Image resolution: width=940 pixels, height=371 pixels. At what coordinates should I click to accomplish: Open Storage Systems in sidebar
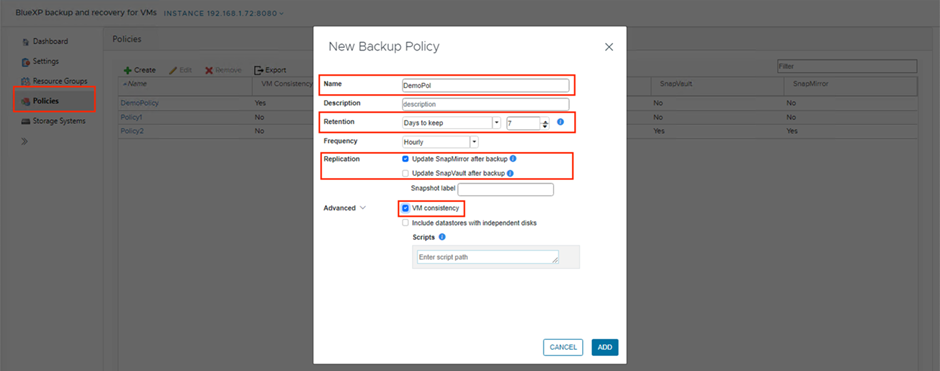click(x=53, y=120)
